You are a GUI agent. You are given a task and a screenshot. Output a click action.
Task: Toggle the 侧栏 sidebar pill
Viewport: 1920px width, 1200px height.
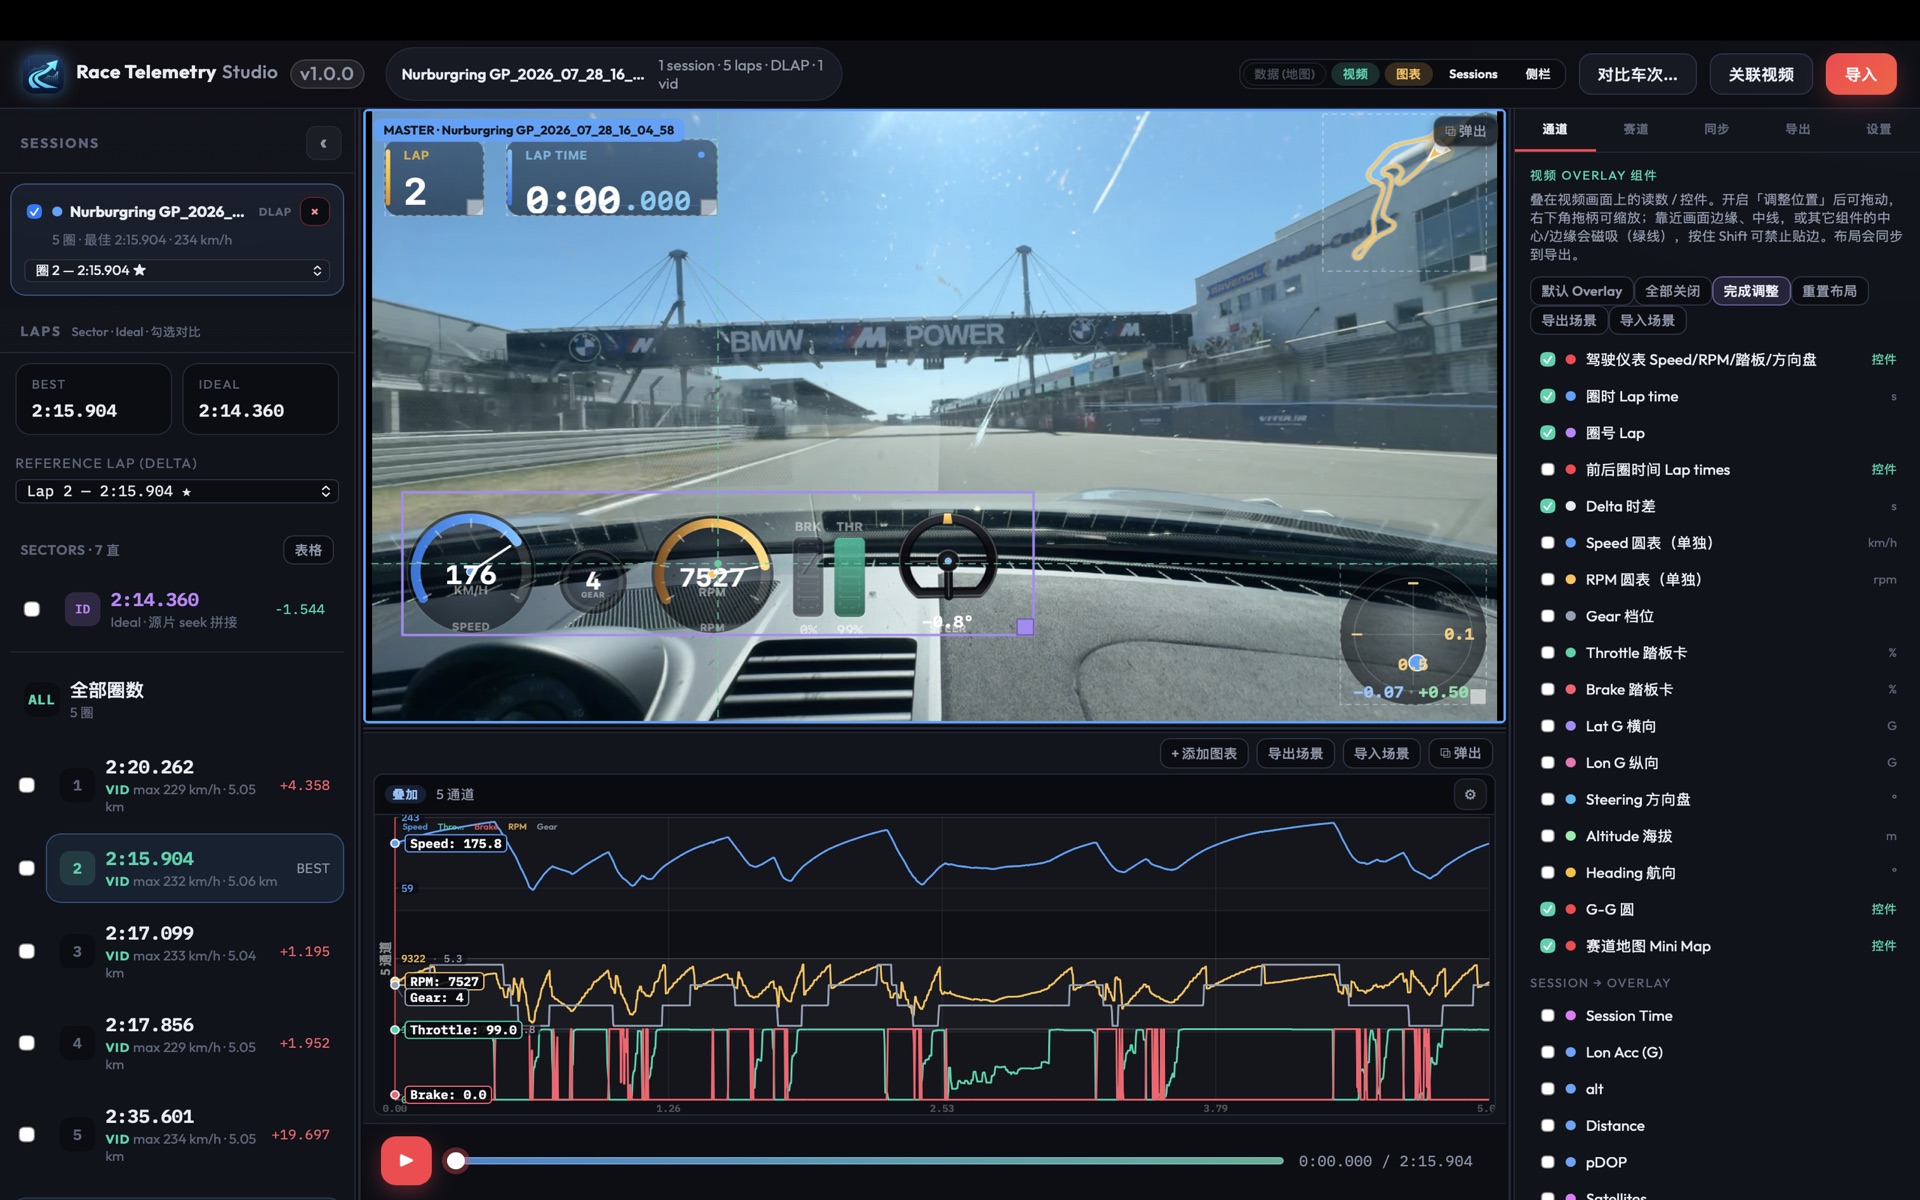coord(1537,74)
